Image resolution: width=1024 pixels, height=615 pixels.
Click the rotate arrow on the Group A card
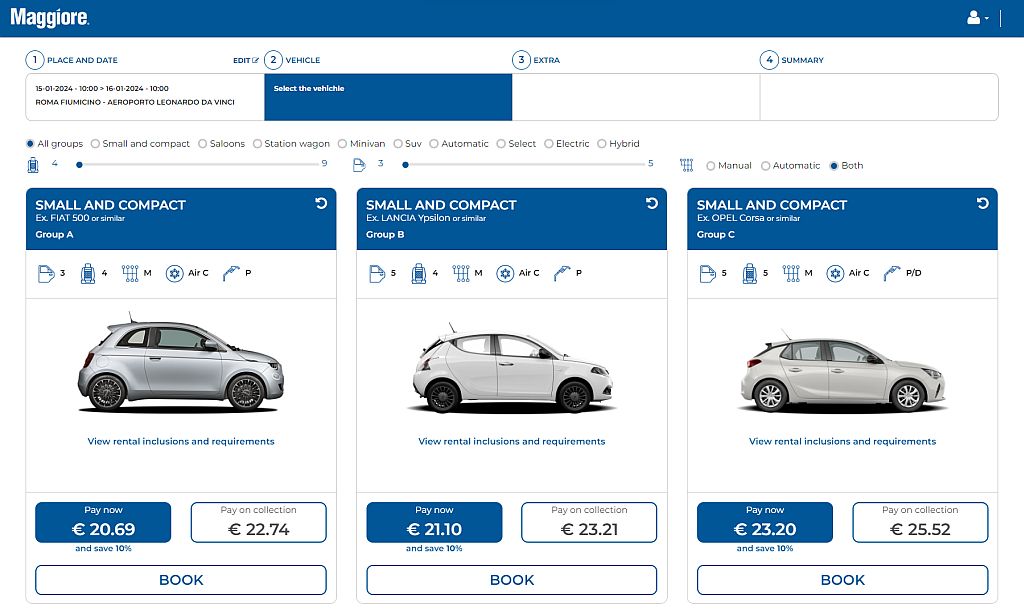click(319, 202)
